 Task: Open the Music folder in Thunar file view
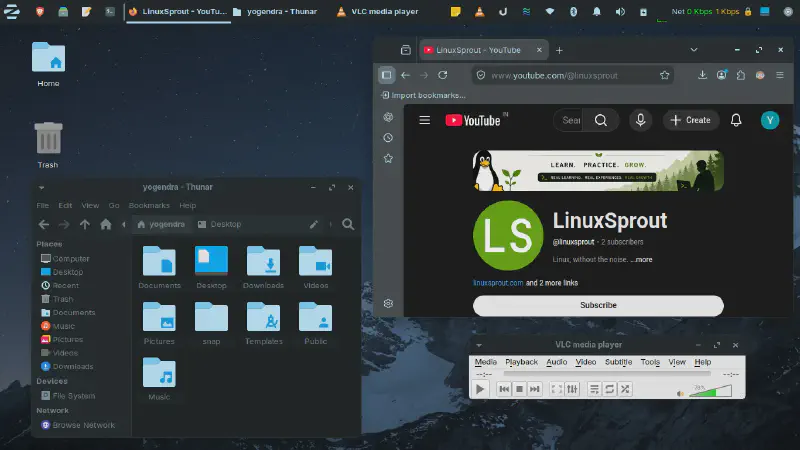pos(159,379)
